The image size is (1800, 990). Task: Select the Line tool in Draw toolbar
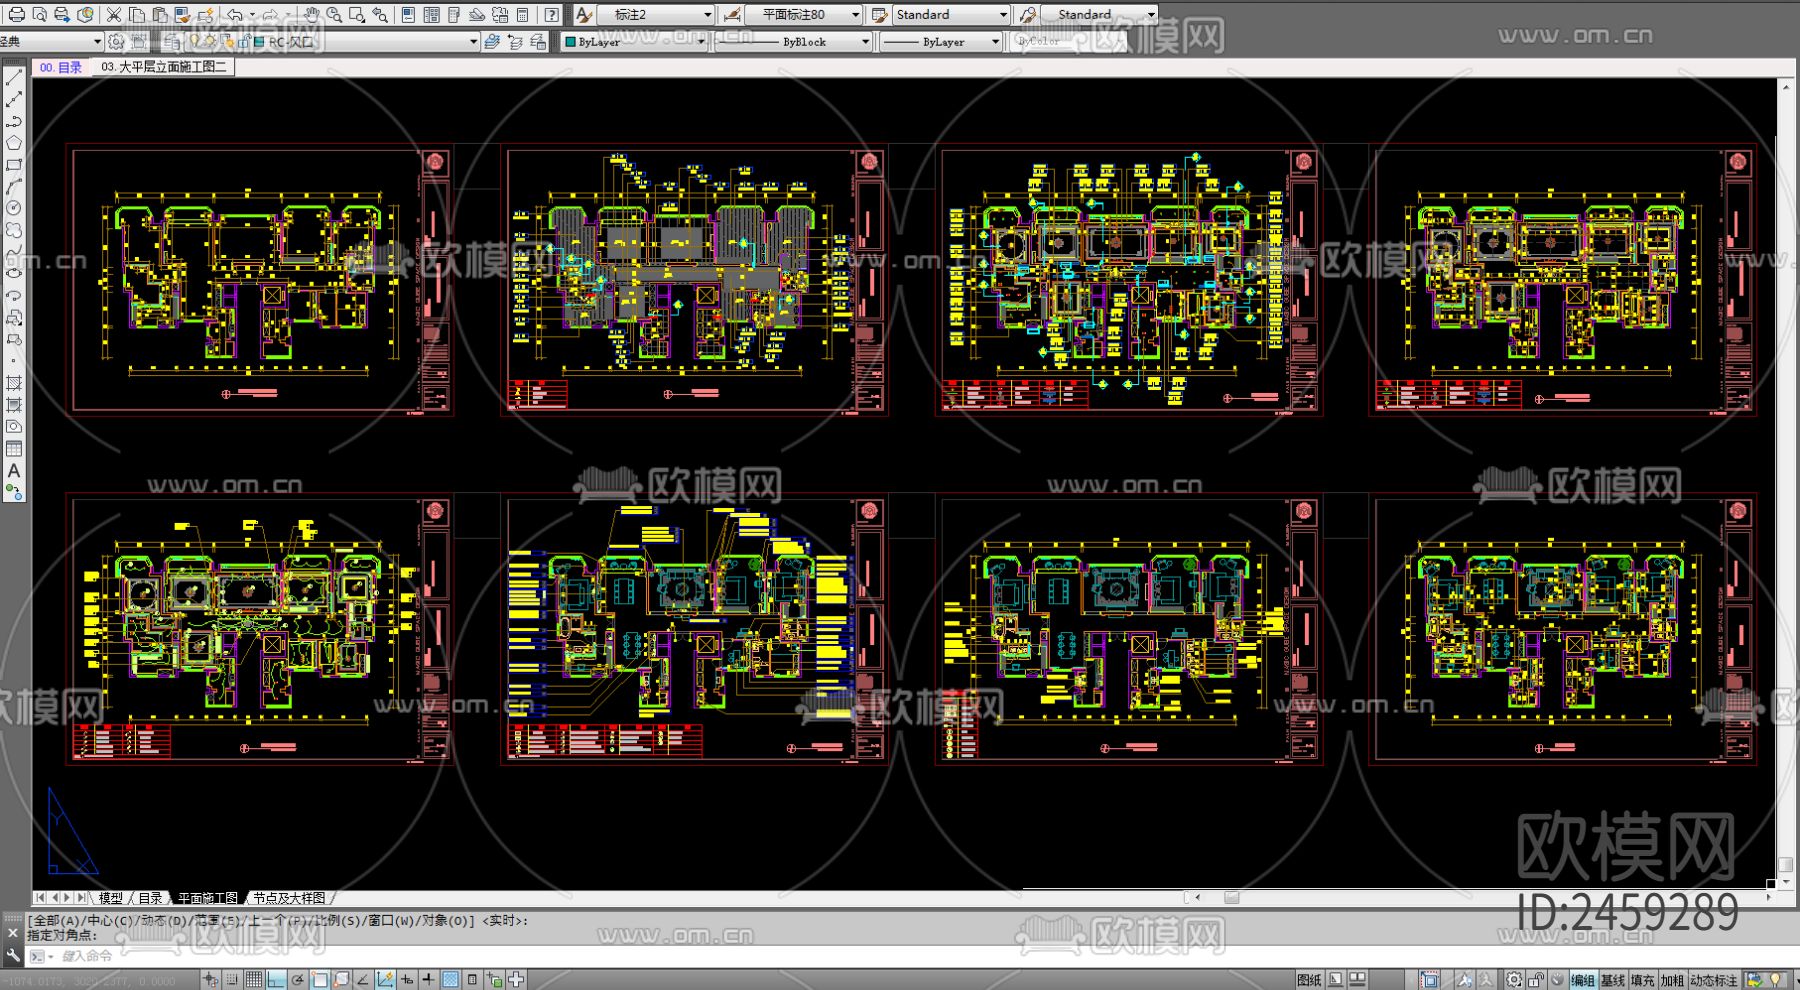[x=14, y=77]
